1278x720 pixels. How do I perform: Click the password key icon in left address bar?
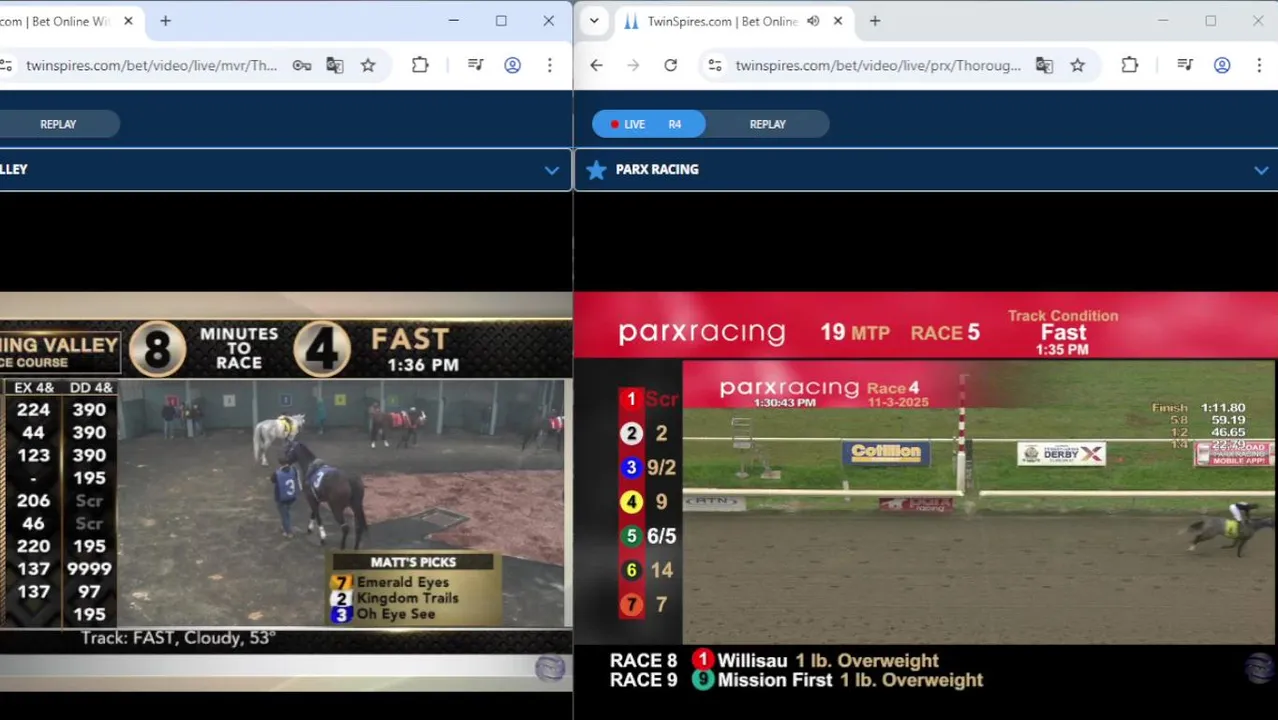point(302,65)
